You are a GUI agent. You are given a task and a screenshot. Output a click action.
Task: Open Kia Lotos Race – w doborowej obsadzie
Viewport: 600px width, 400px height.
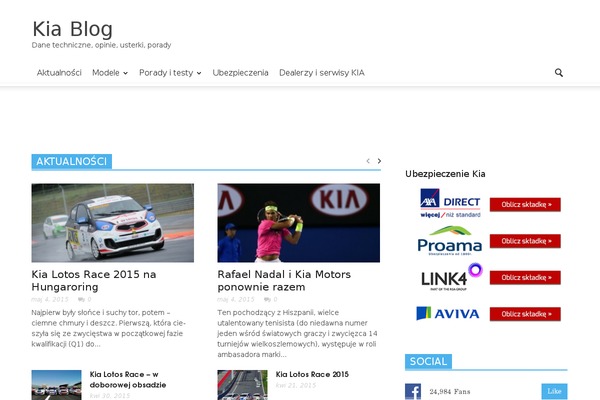coord(128,379)
